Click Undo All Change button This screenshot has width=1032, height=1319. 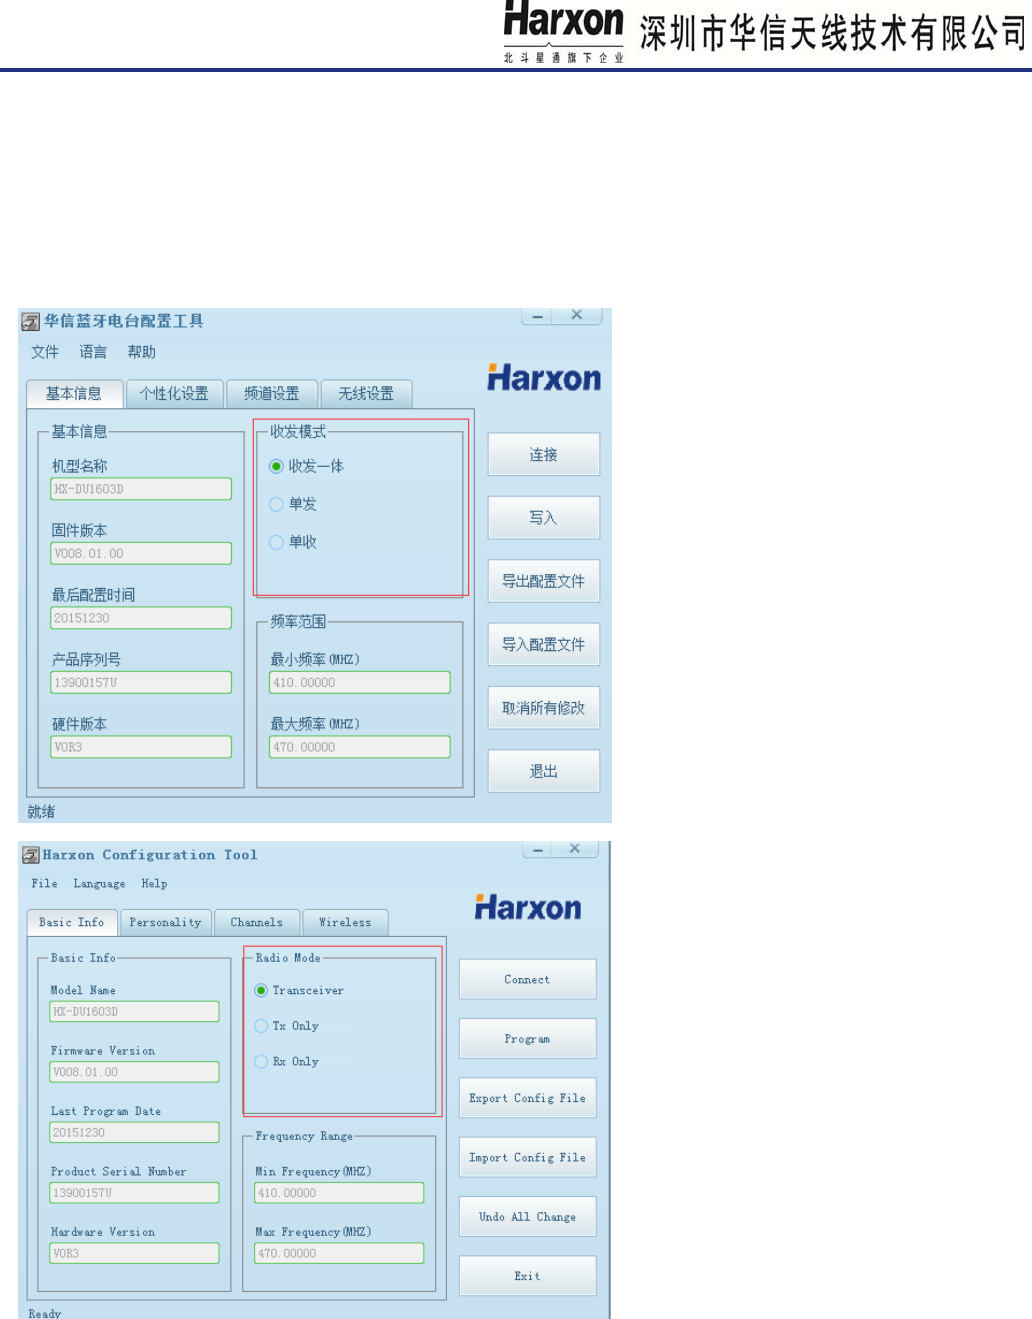528,1217
